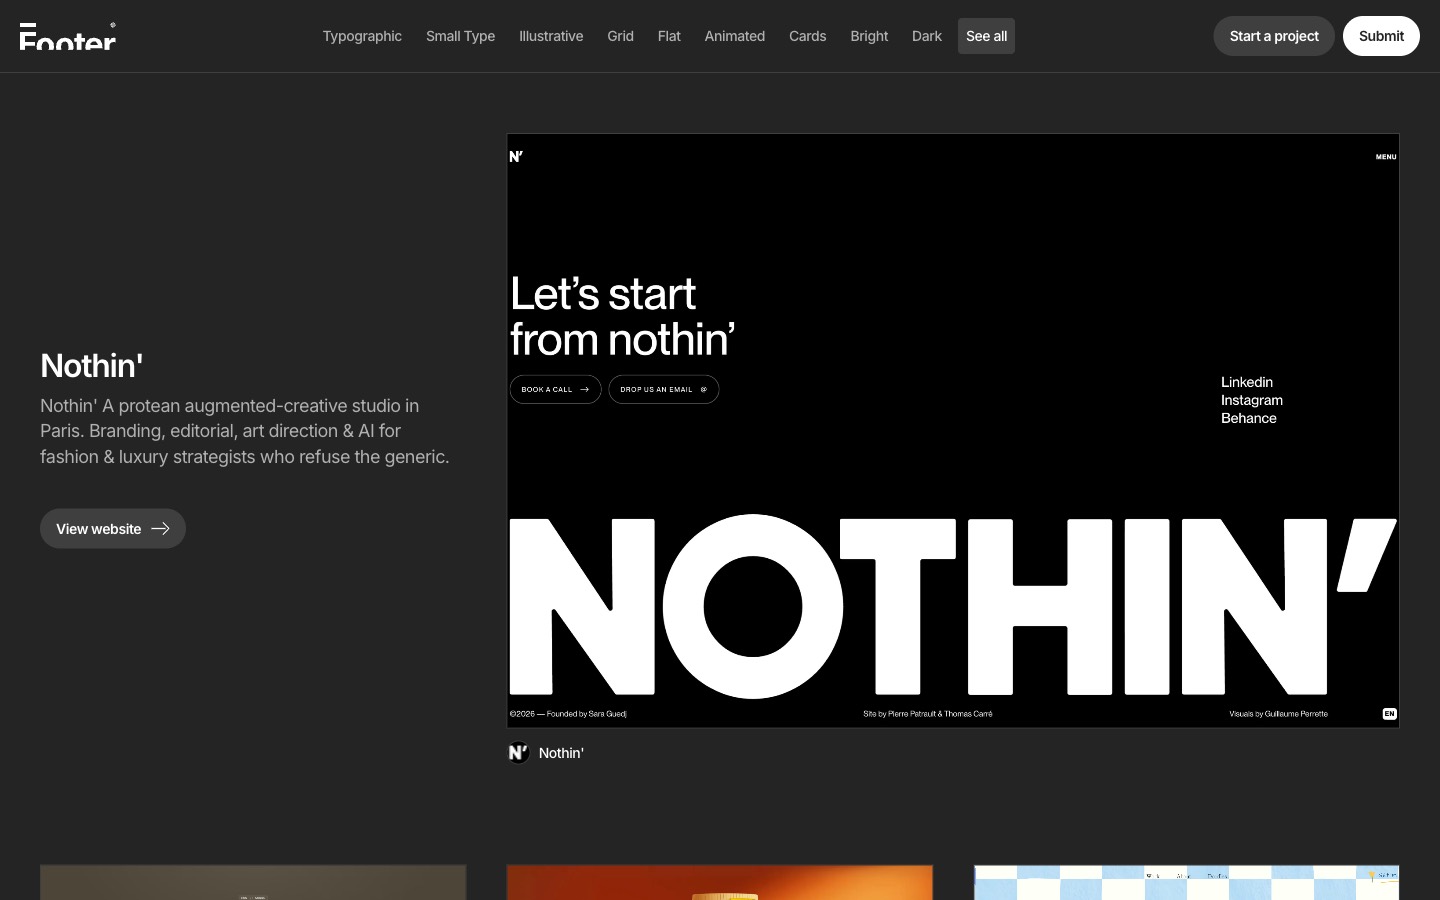Click the Behance text in the preview
Viewport: 1440px width, 900px height.
coord(1249,418)
